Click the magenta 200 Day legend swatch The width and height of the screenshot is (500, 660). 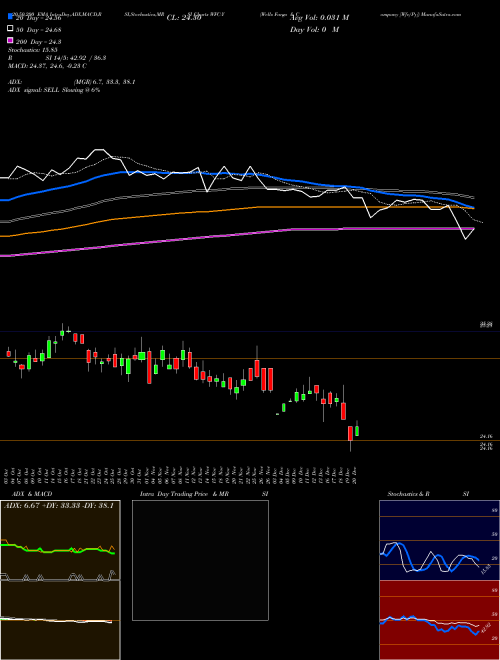[x=10, y=40]
